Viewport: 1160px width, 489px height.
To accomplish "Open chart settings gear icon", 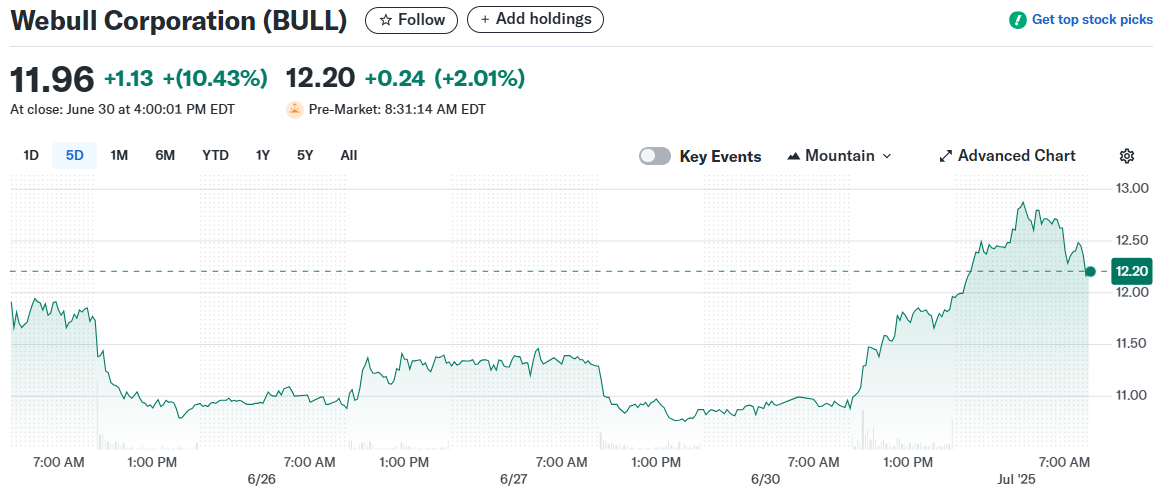I will point(1127,156).
